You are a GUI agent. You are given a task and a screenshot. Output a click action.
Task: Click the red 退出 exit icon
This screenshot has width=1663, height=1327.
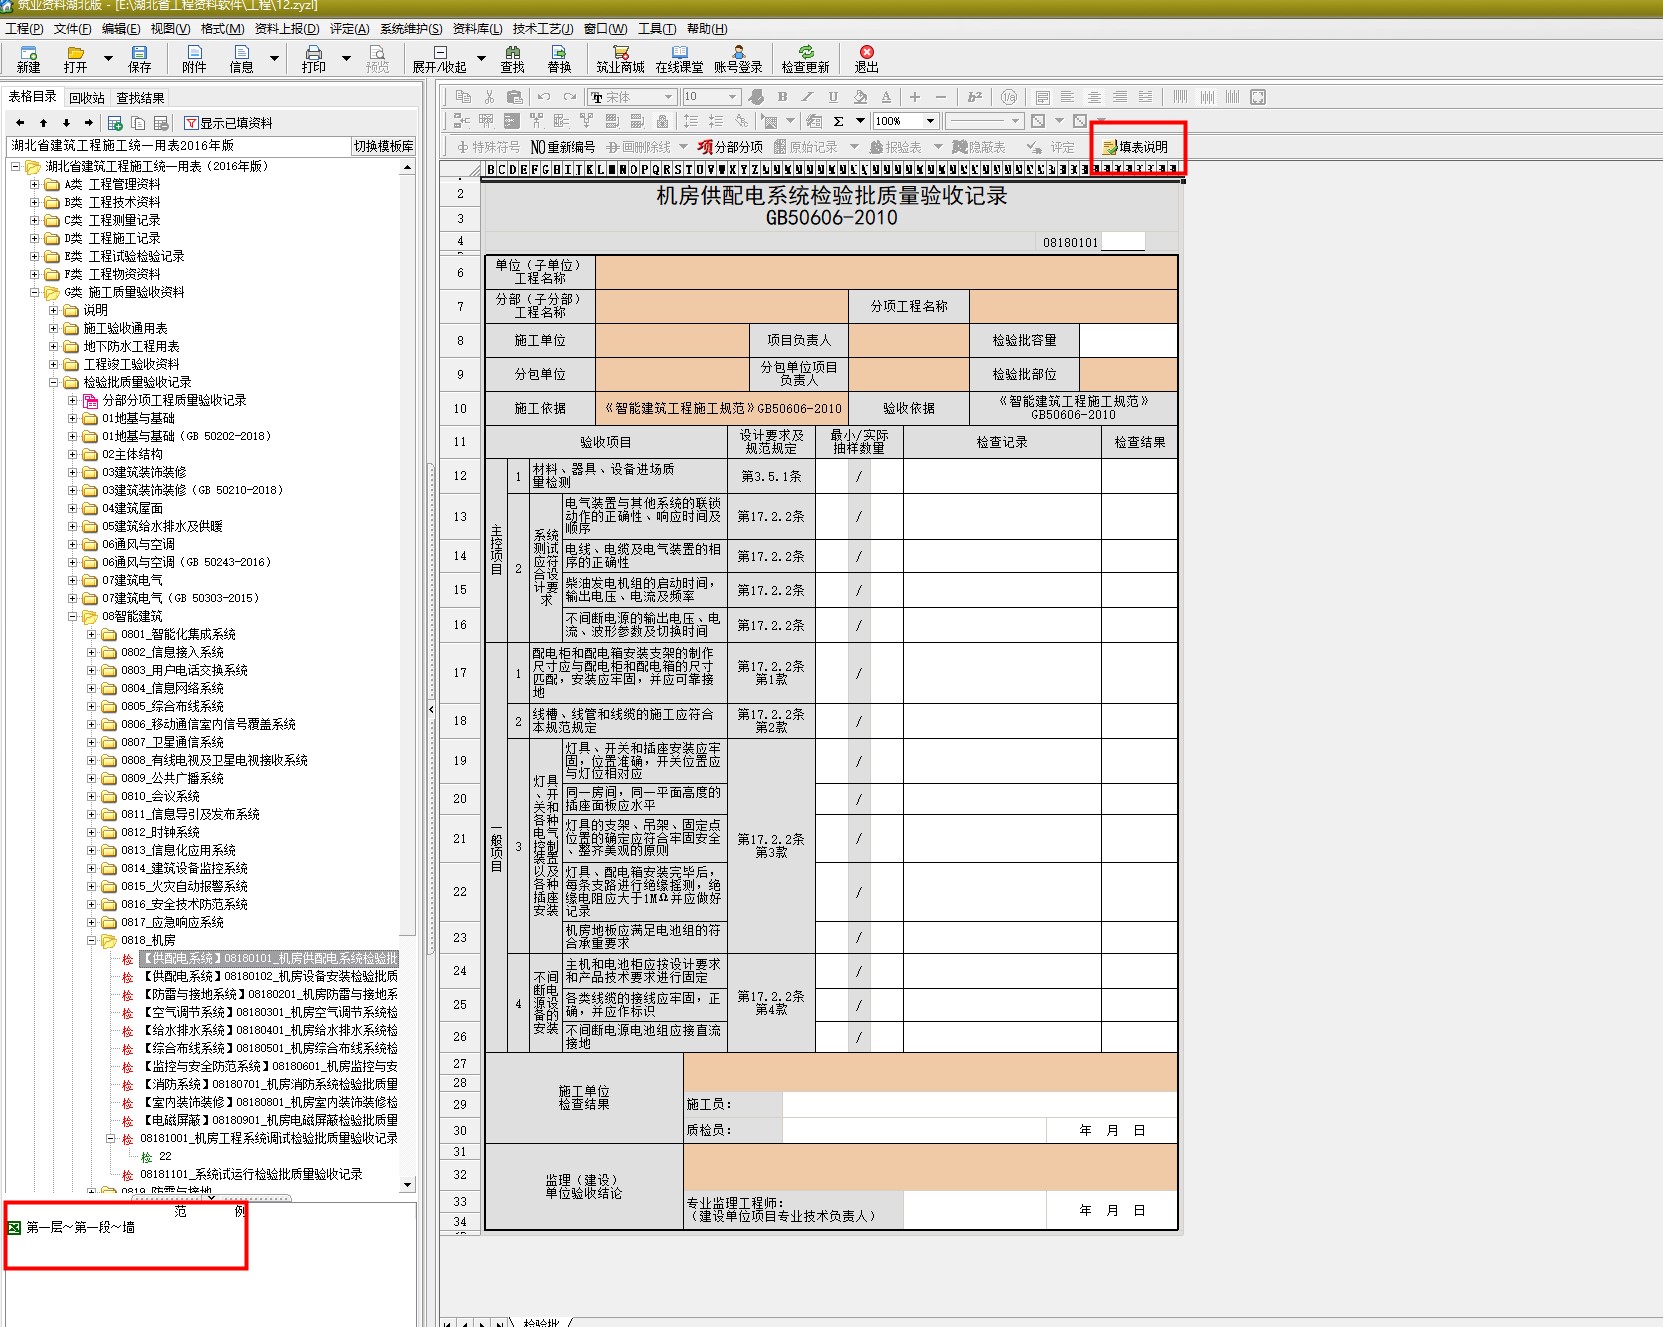[866, 59]
